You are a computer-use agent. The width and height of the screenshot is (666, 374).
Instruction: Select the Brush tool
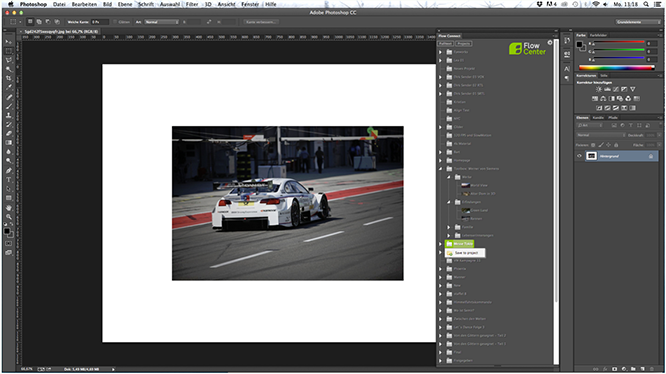coord(8,106)
